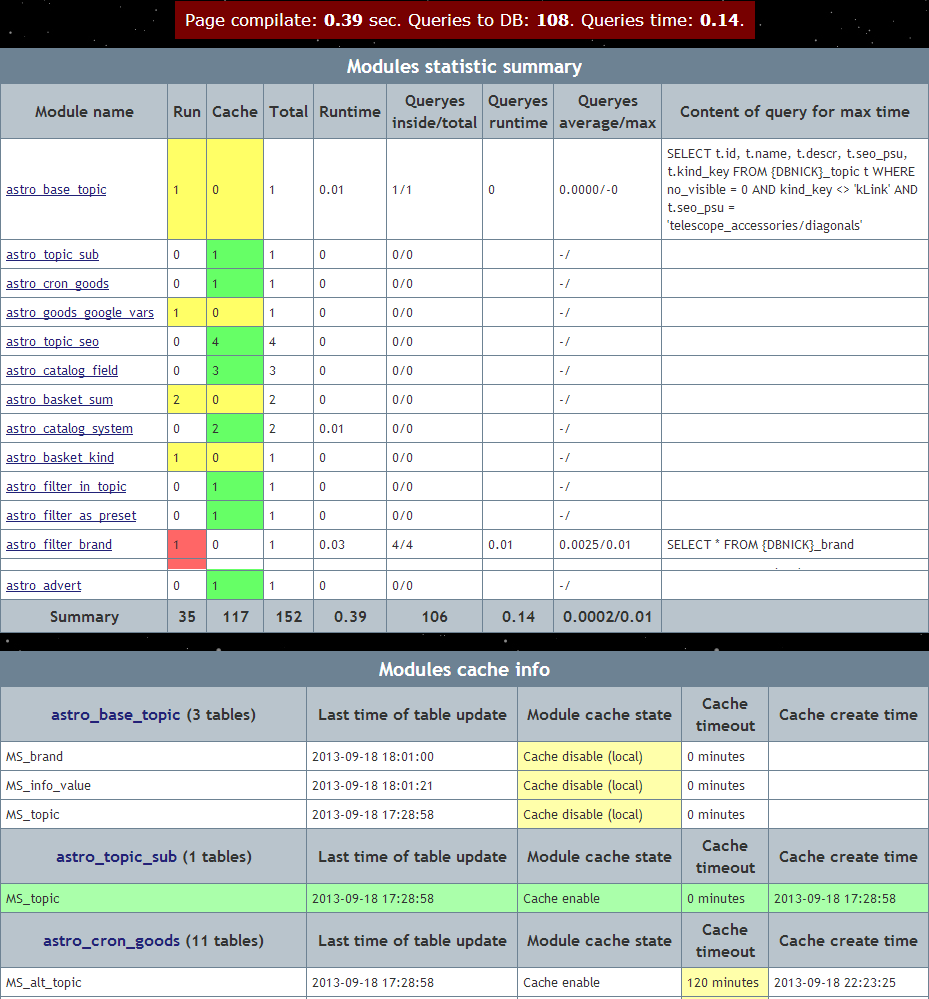Click the astro_basket_sum module link
929x999 pixels.
pyautogui.click(x=59, y=399)
